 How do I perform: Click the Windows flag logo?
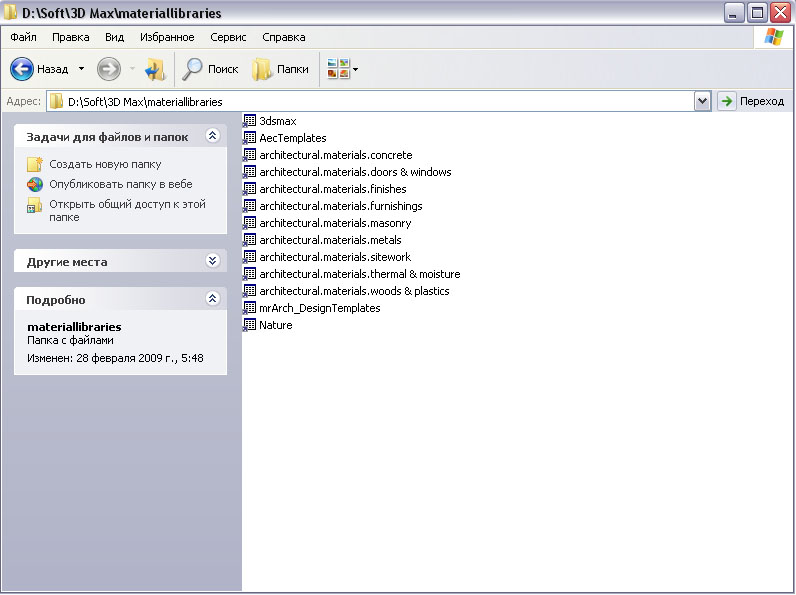click(774, 37)
